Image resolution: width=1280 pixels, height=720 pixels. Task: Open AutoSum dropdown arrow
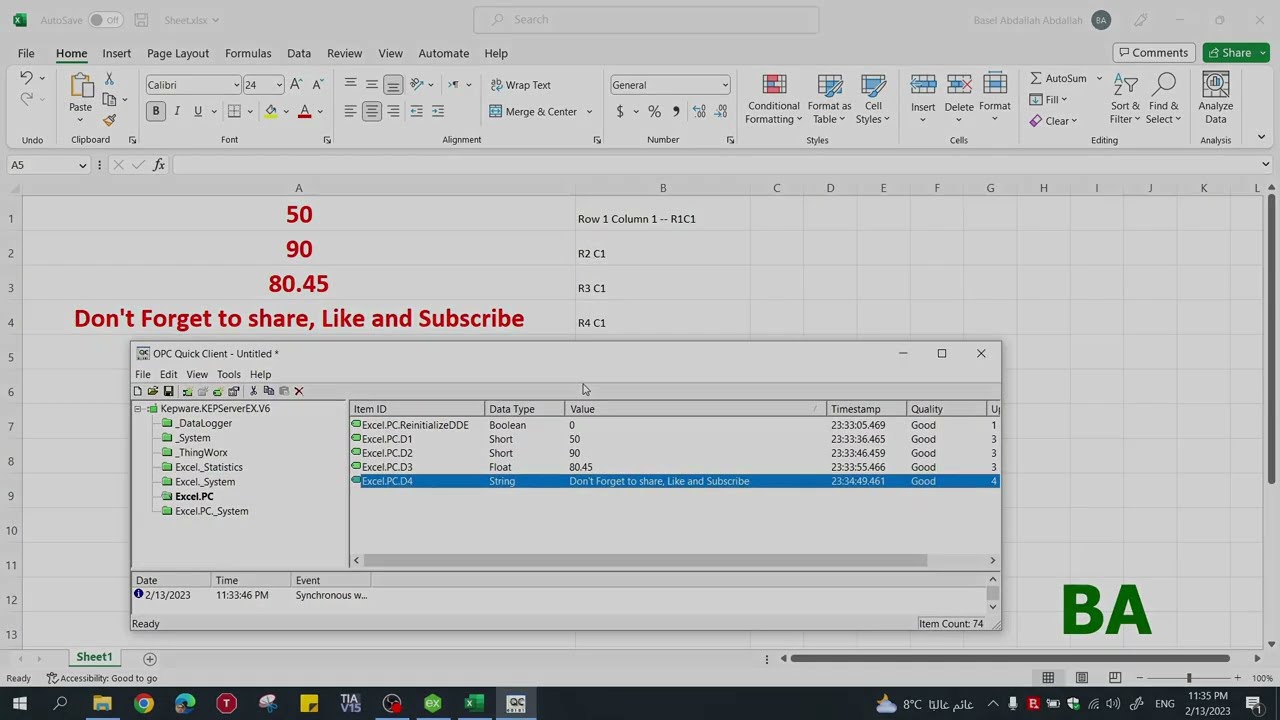1099,78
